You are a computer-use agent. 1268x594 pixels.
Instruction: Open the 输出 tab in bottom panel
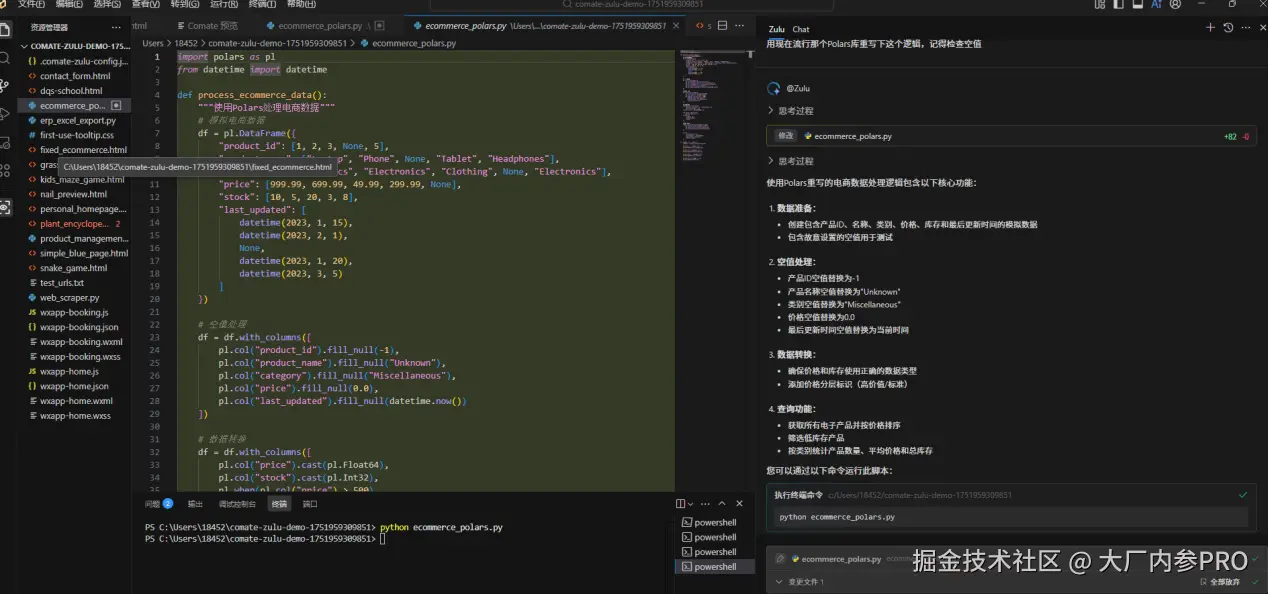pos(195,504)
